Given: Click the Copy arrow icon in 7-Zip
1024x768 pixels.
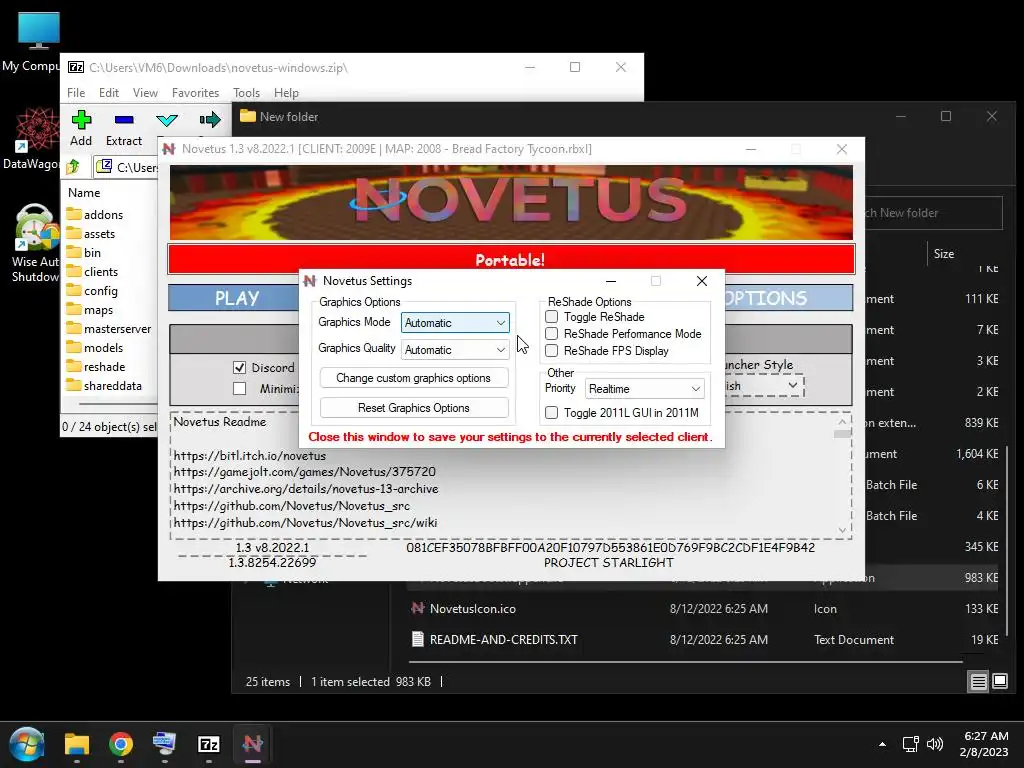Looking at the screenshot, I should click(210, 120).
